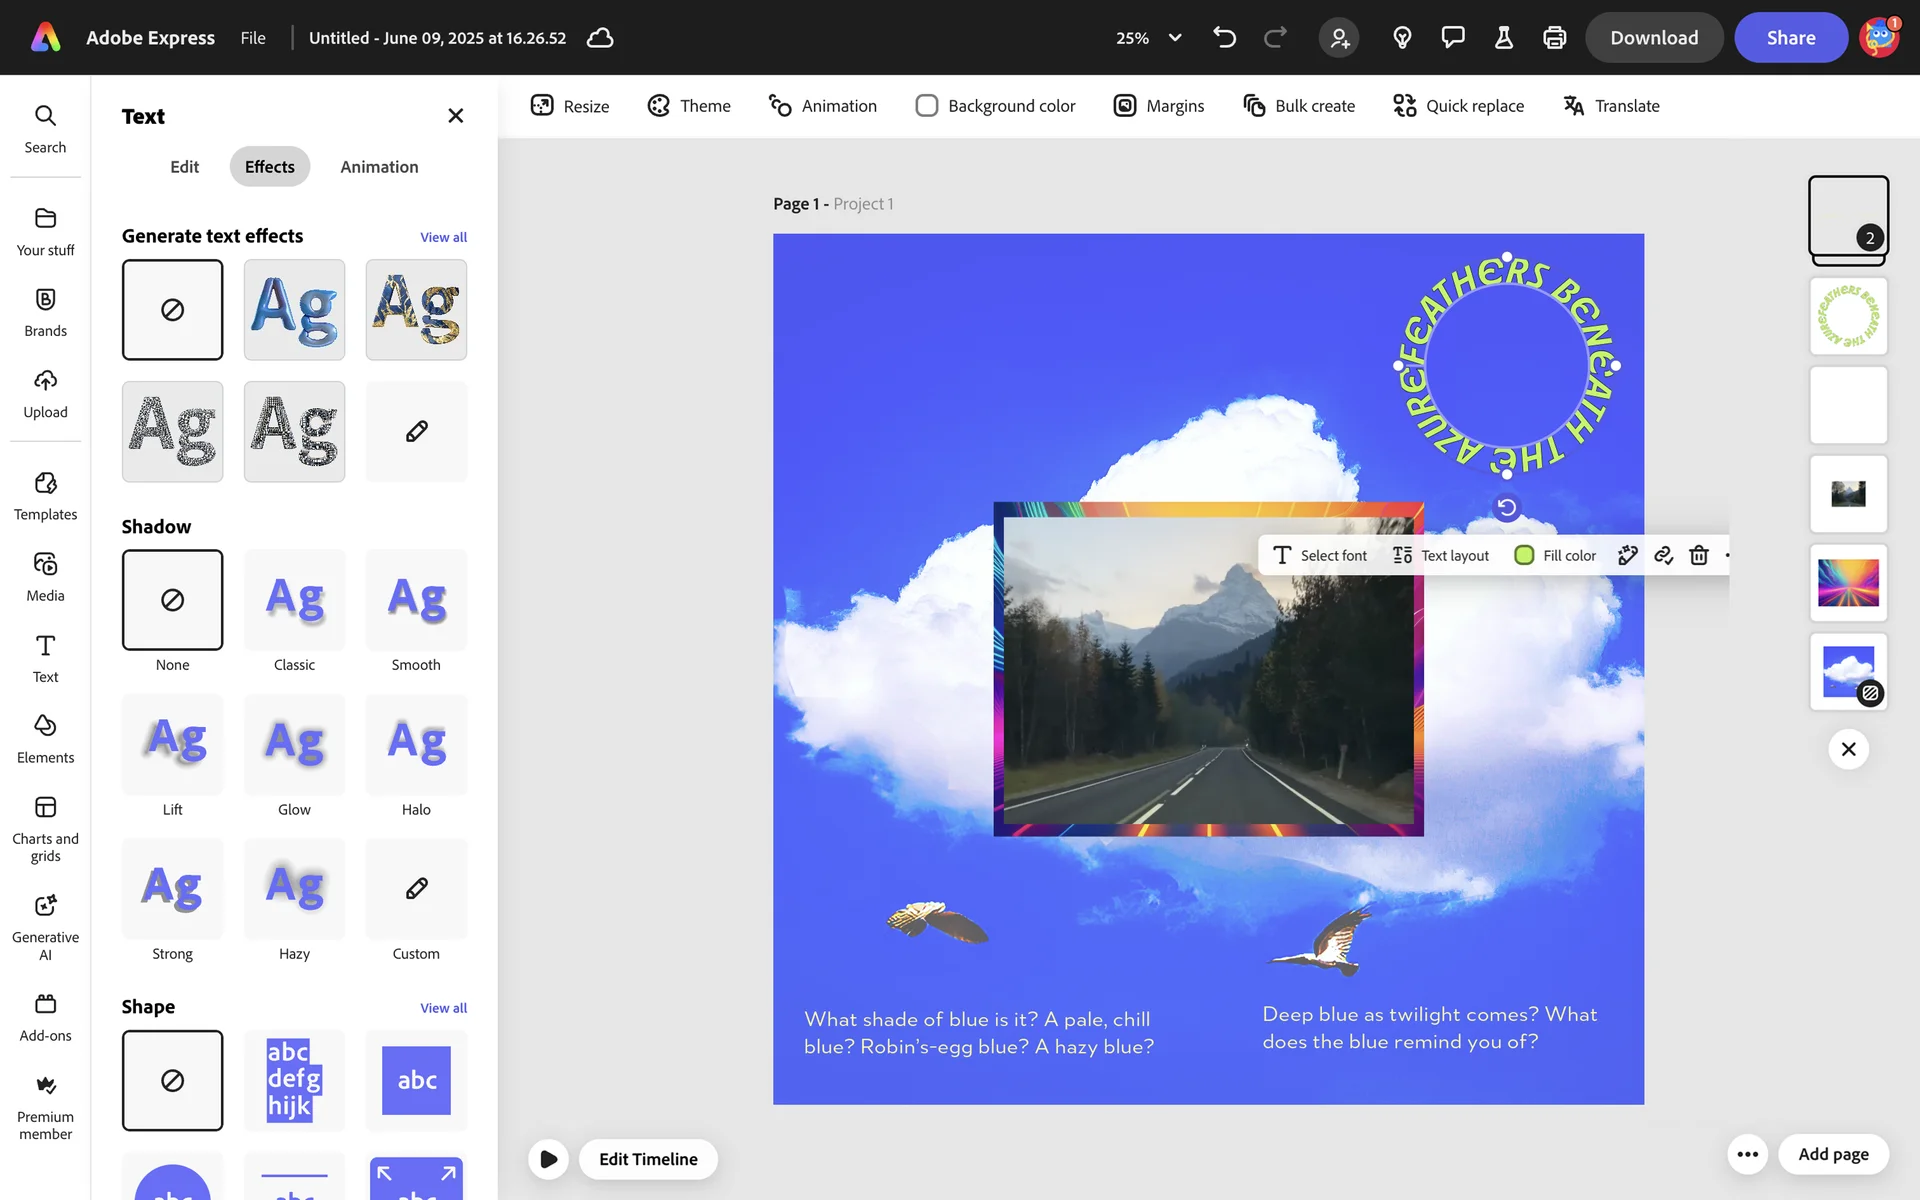Expand the 25% zoom level dropdown
The height and width of the screenshot is (1200, 1920).
point(1175,38)
